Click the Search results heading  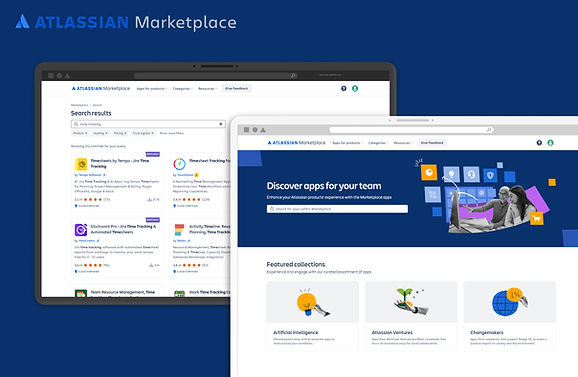pos(91,113)
